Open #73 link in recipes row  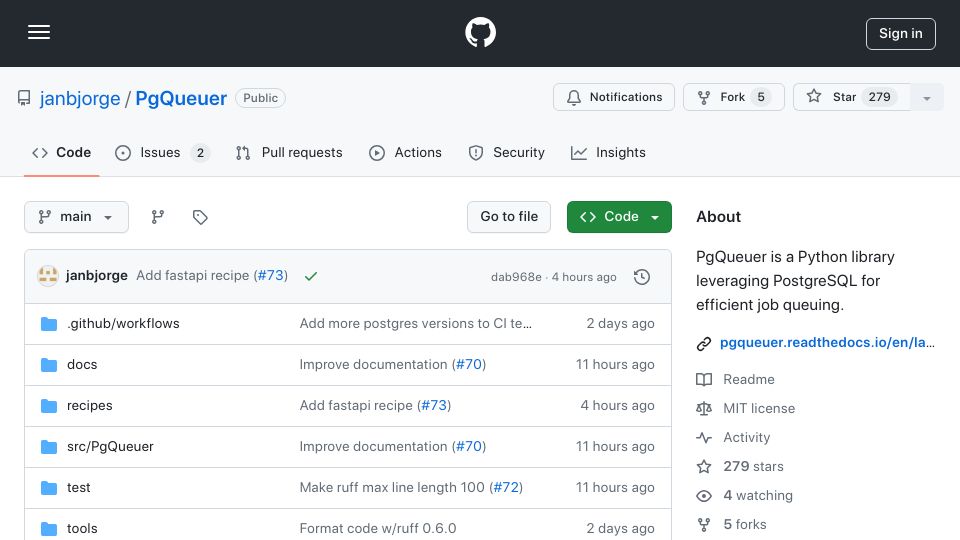434,405
